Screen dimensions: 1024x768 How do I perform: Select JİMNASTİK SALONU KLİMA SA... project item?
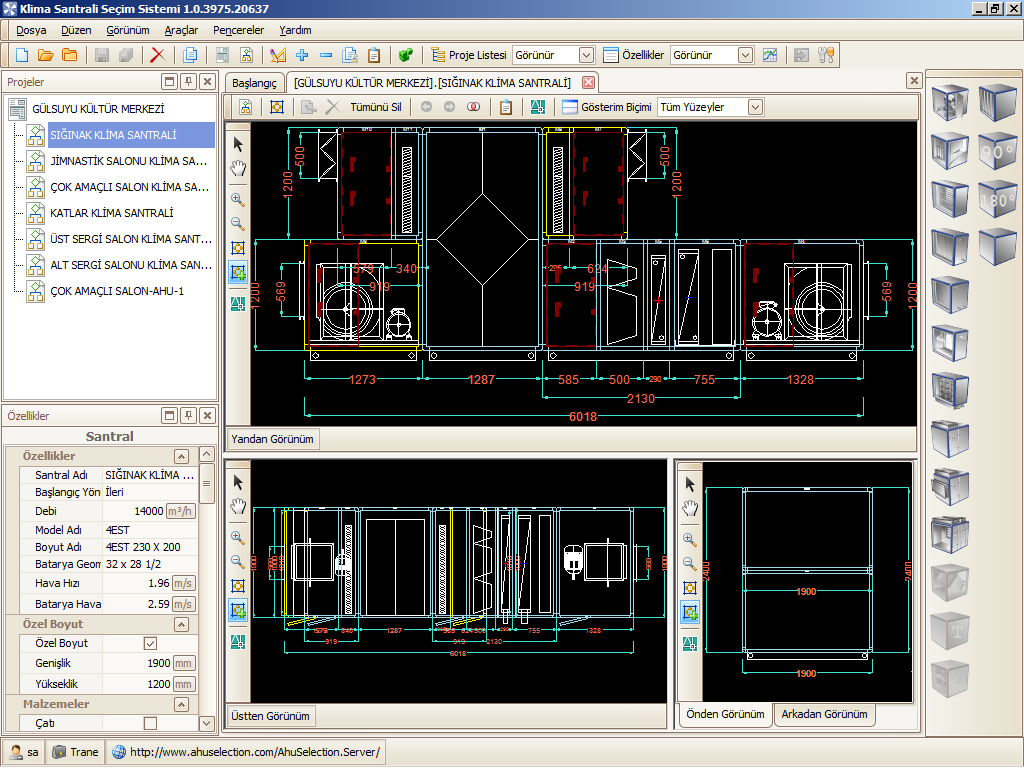pyautogui.click(x=128, y=161)
